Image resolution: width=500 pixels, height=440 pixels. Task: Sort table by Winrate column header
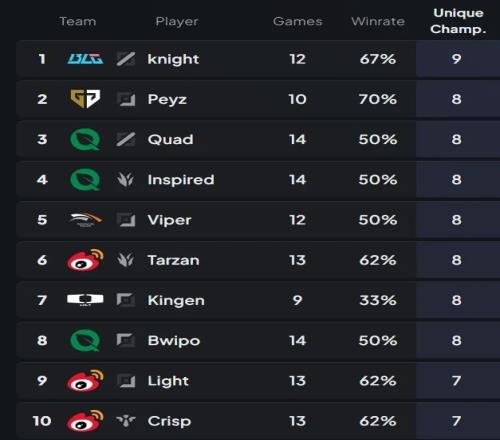click(x=378, y=21)
